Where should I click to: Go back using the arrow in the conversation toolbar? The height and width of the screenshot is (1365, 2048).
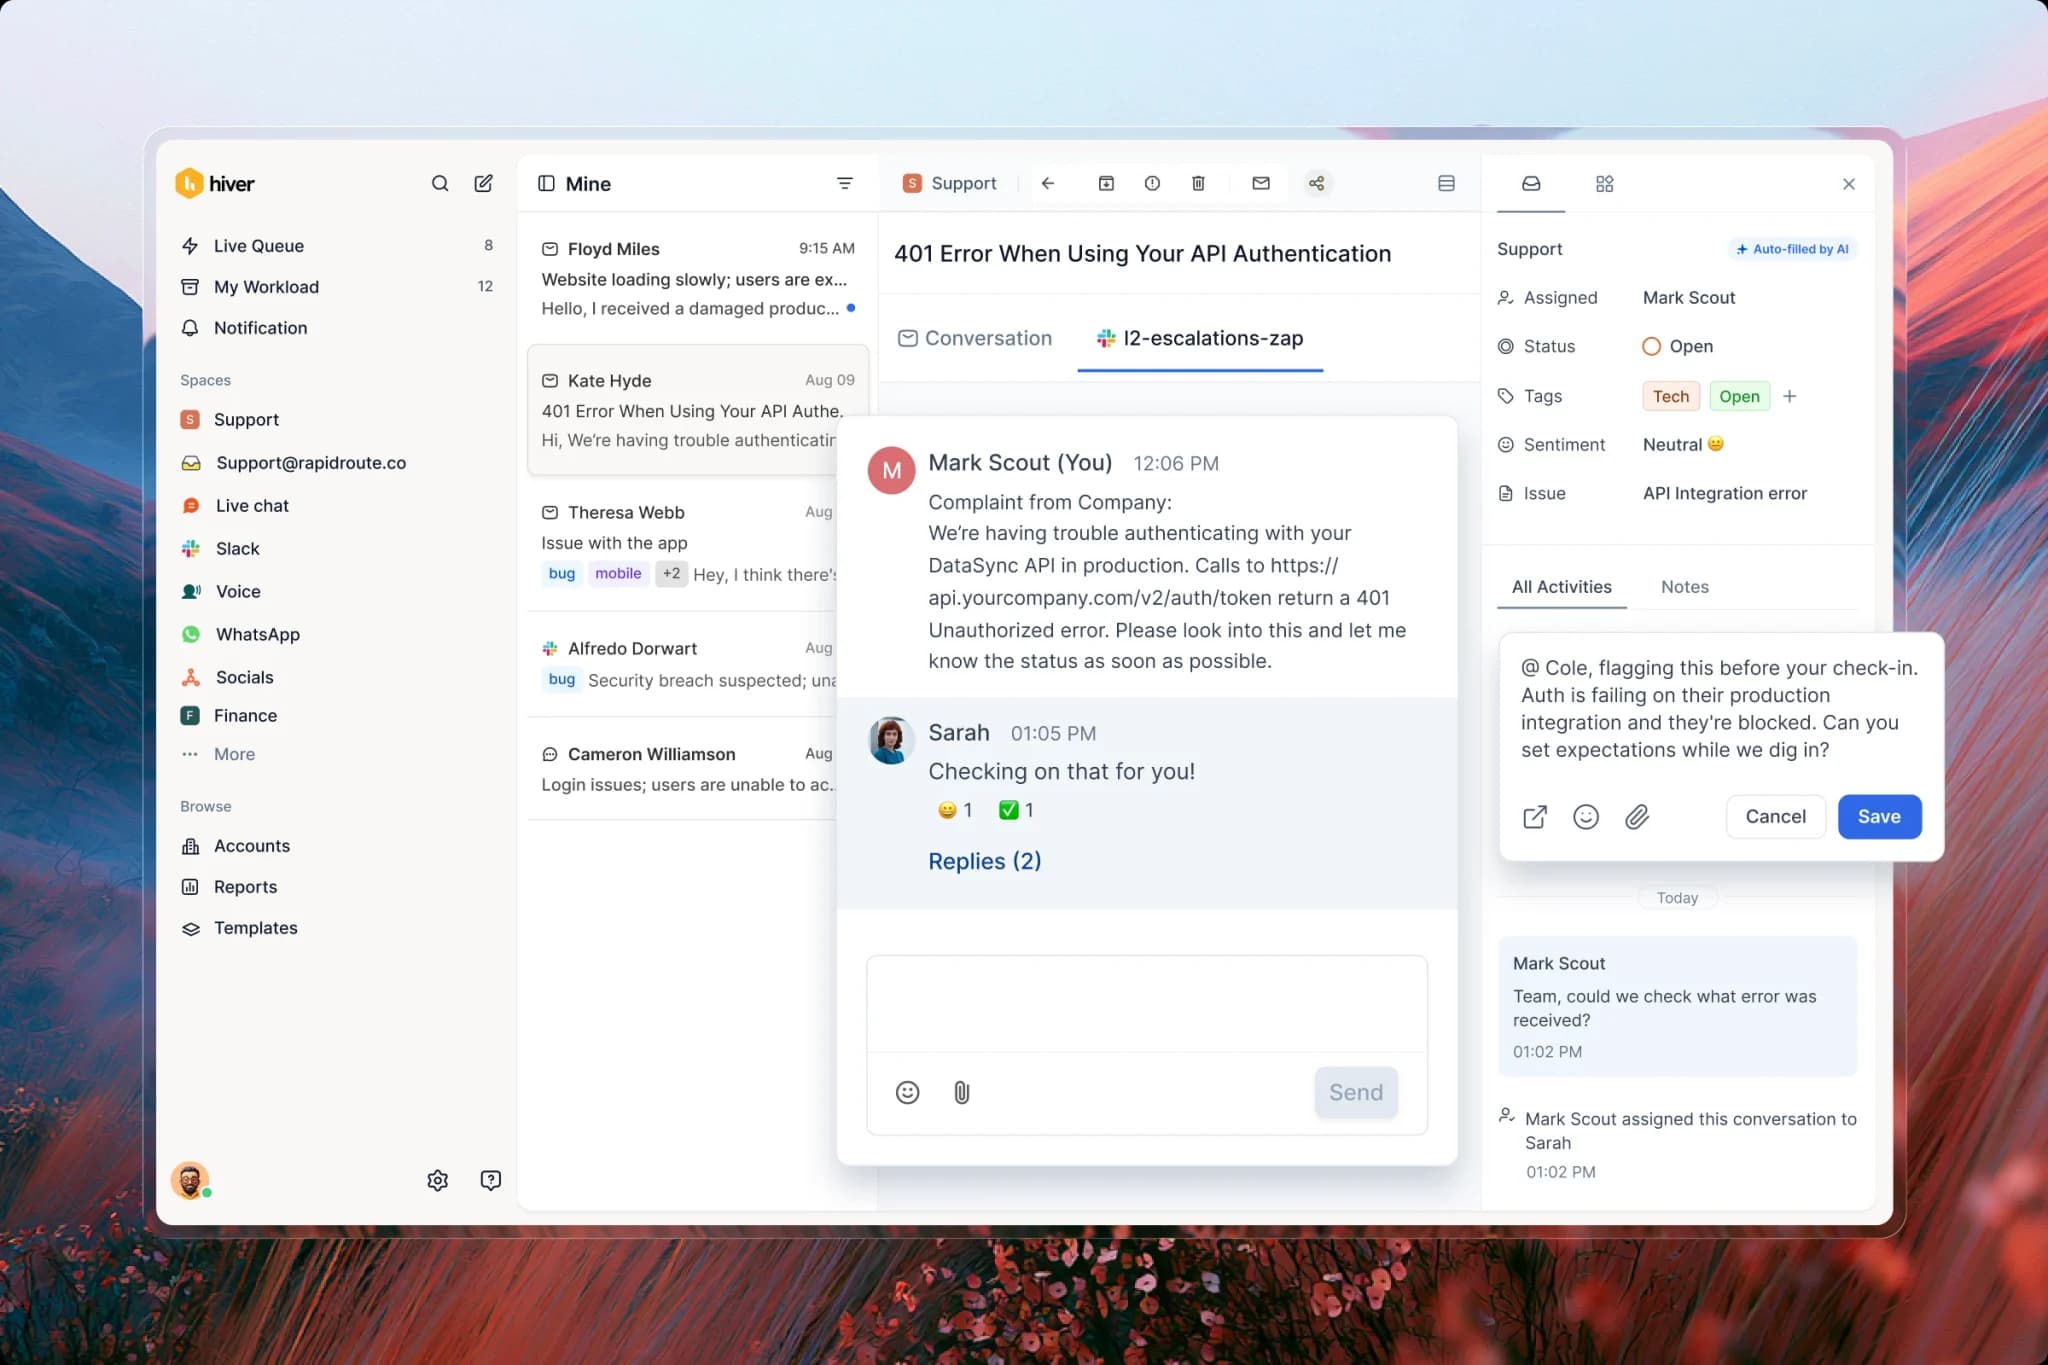[x=1048, y=183]
